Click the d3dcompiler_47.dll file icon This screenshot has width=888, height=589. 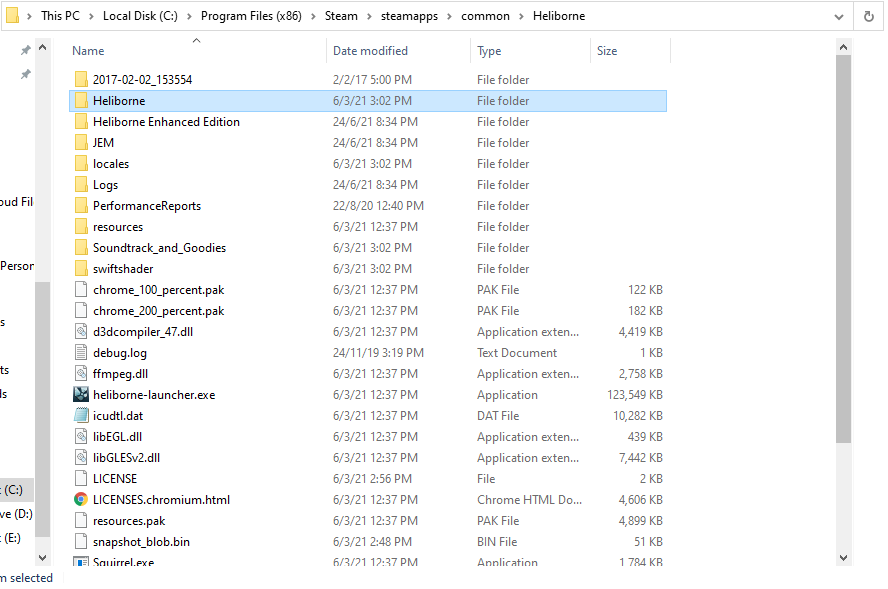click(81, 332)
